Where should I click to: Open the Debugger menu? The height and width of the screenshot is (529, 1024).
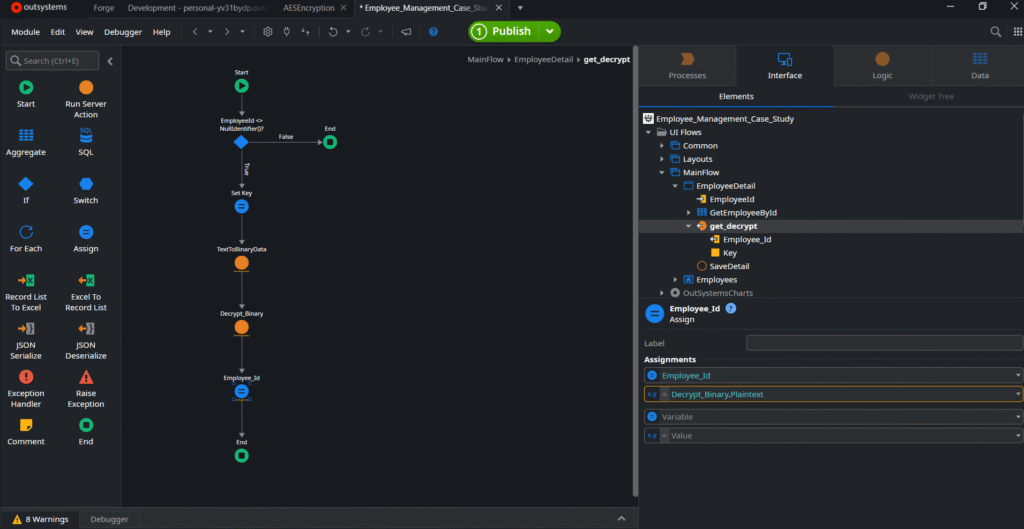coord(123,32)
